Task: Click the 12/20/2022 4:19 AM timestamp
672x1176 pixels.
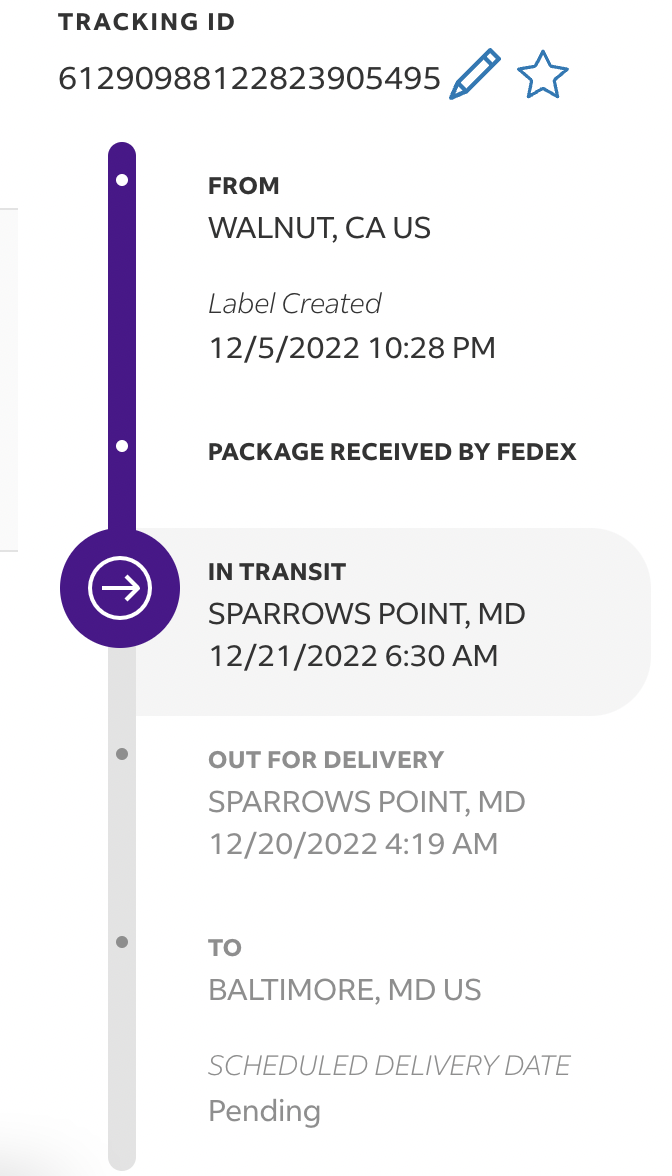Action: 353,844
